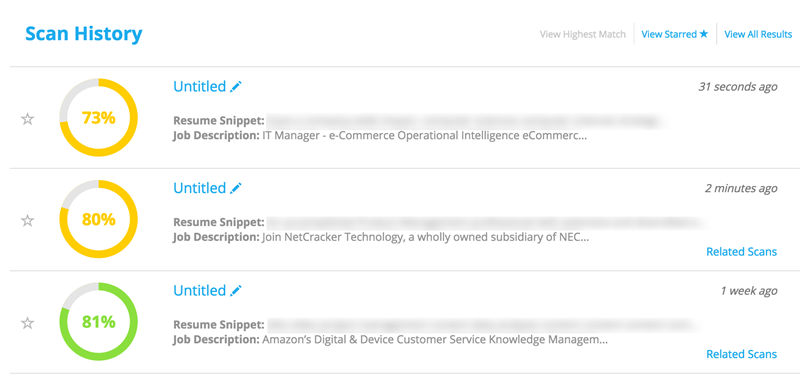The width and height of the screenshot is (810, 383).
Task: Click the IT Manager job description text
Action: [x=425, y=136]
